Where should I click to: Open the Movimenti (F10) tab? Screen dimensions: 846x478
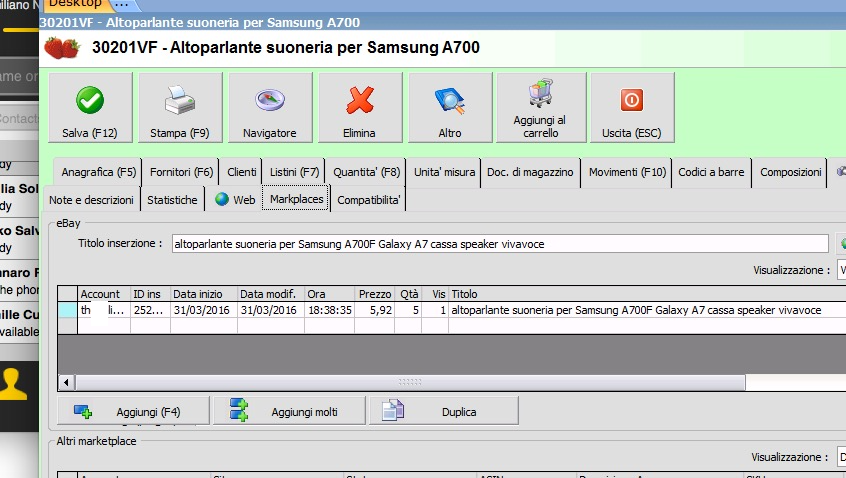pyautogui.click(x=627, y=173)
